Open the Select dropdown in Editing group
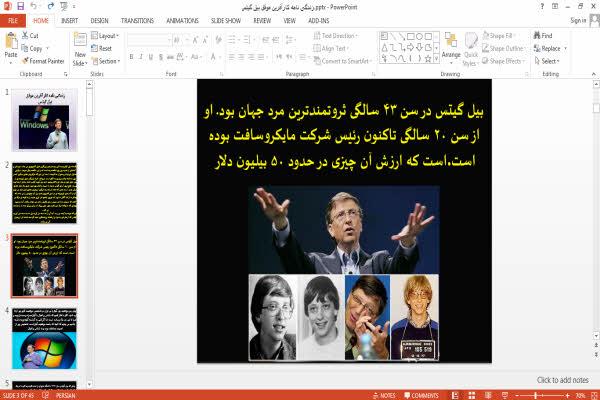This screenshot has width=600, height=400. [x=547, y=61]
